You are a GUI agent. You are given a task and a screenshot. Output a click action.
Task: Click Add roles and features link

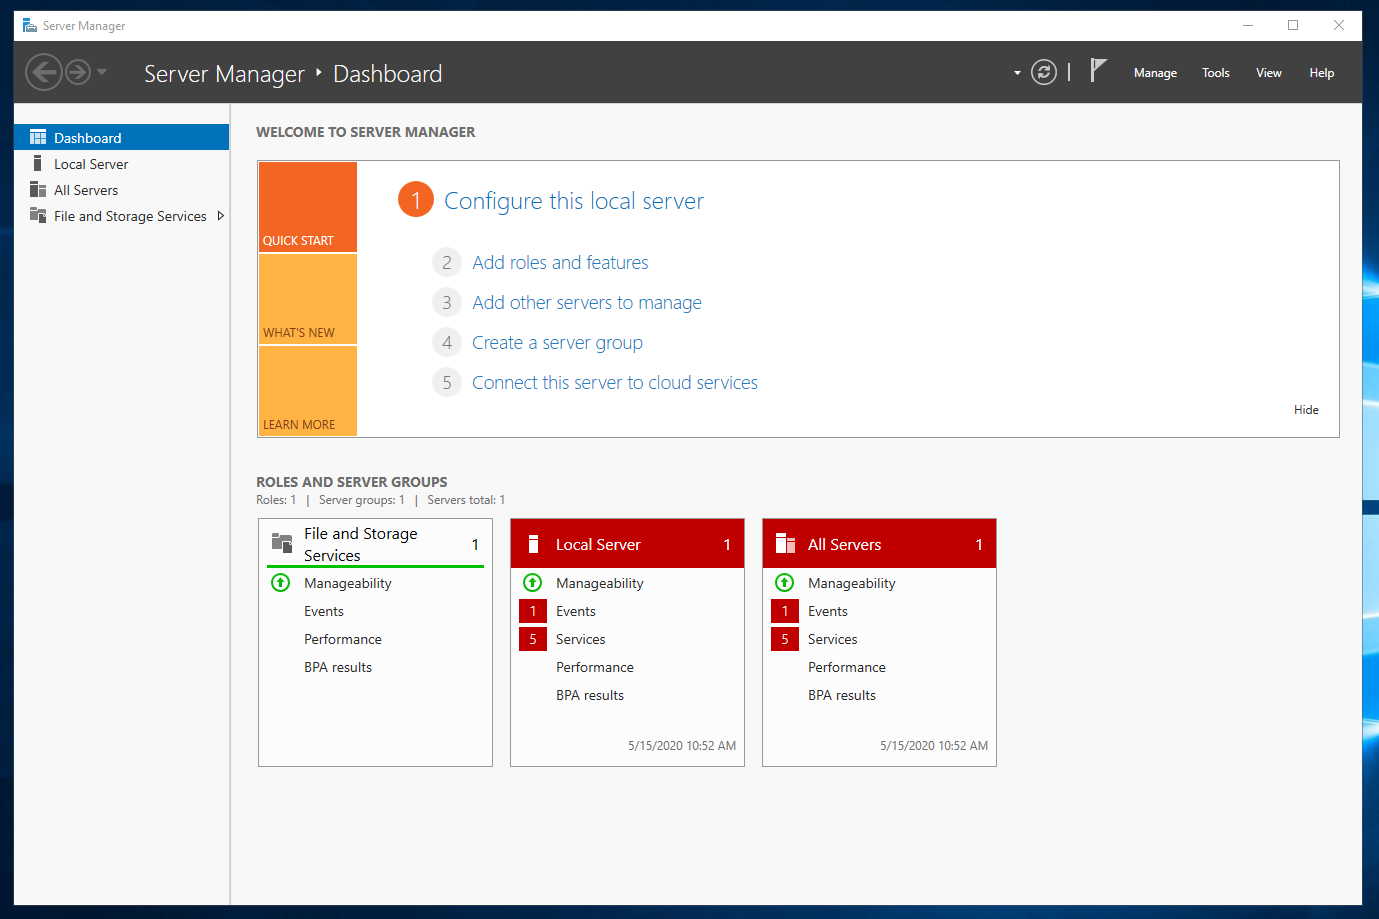[x=560, y=263]
